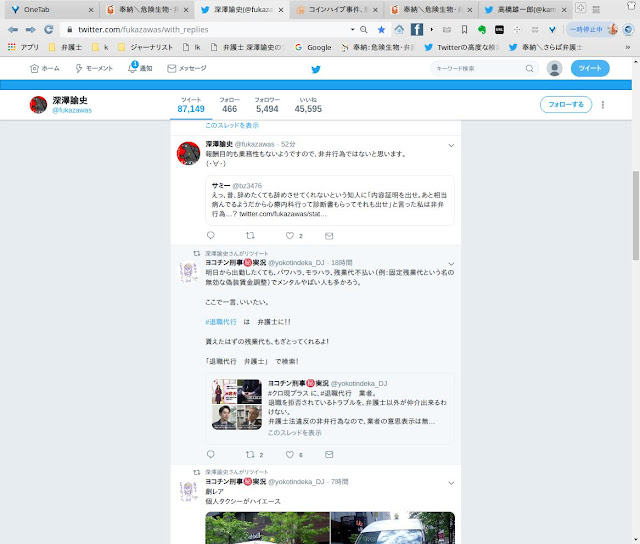The height and width of the screenshot is (544, 640).
Task: Expand the chevron menu on the 7時間 tweet
Action: [451, 483]
